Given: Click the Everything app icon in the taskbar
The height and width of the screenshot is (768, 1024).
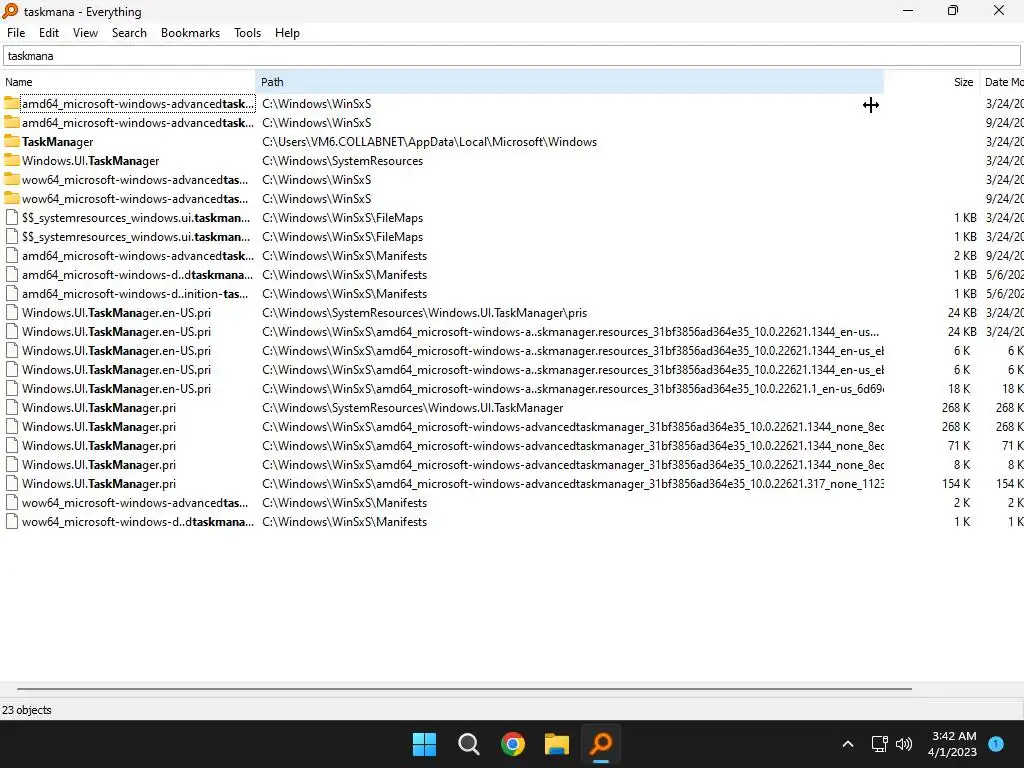Looking at the screenshot, I should pos(601,744).
